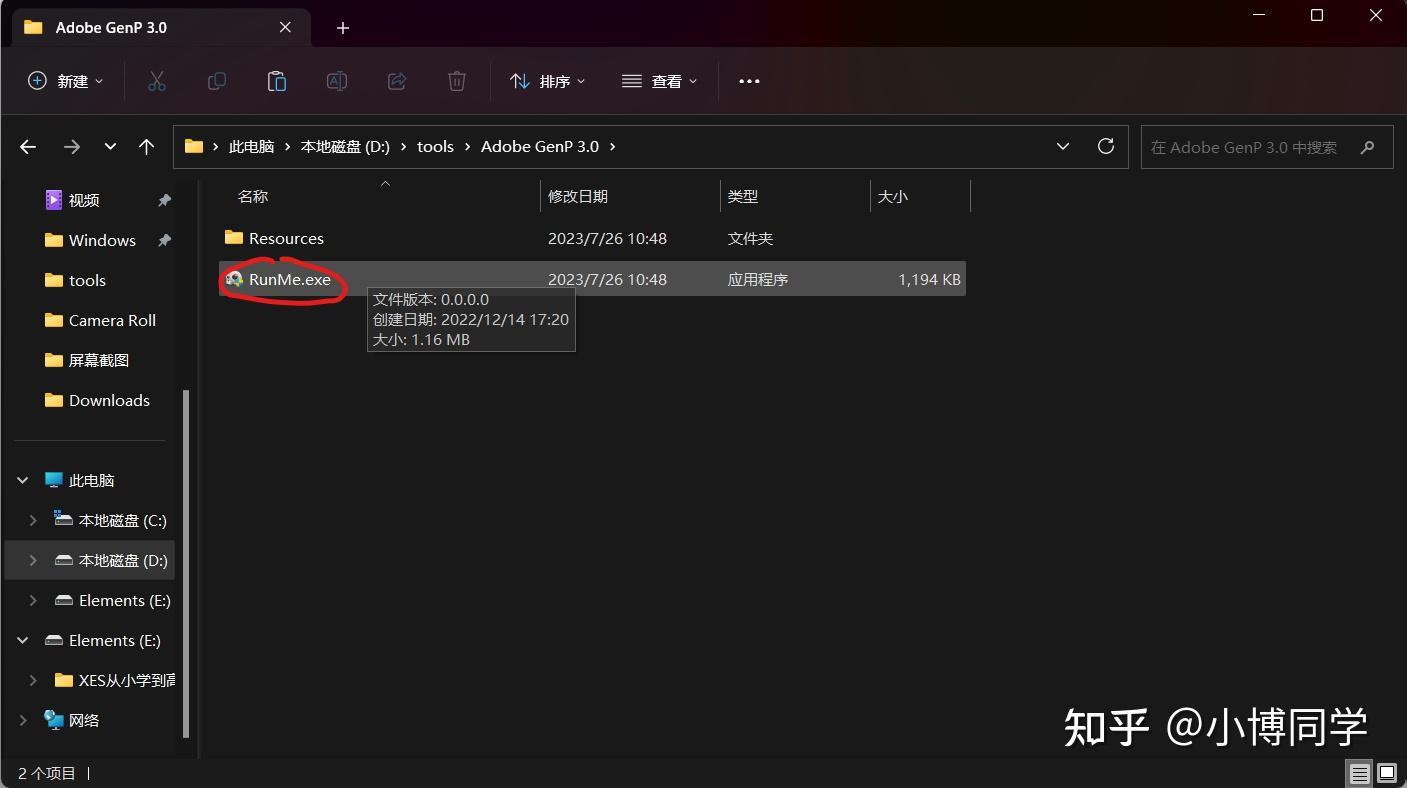Screen dimensions: 1407x788
Task: Delete using the trash icon in the toolbar
Action: (x=456, y=81)
